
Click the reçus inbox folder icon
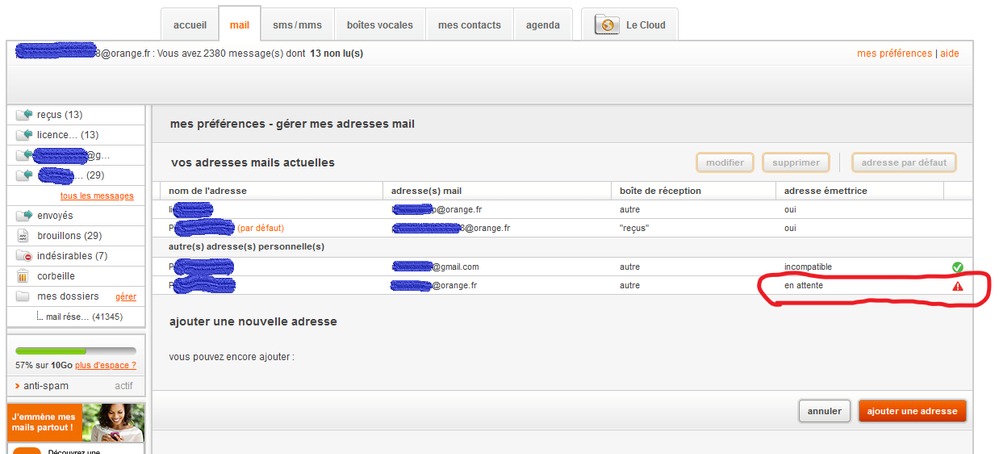click(24, 115)
